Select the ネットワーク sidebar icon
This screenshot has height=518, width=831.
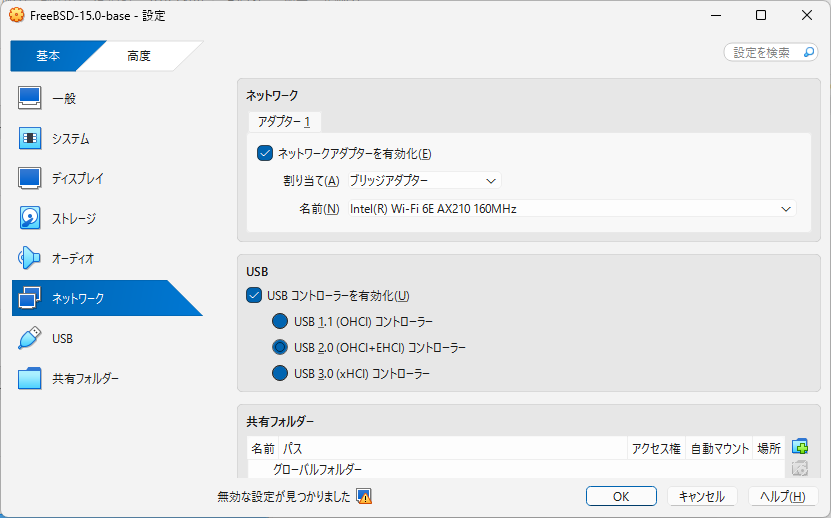pos(29,298)
